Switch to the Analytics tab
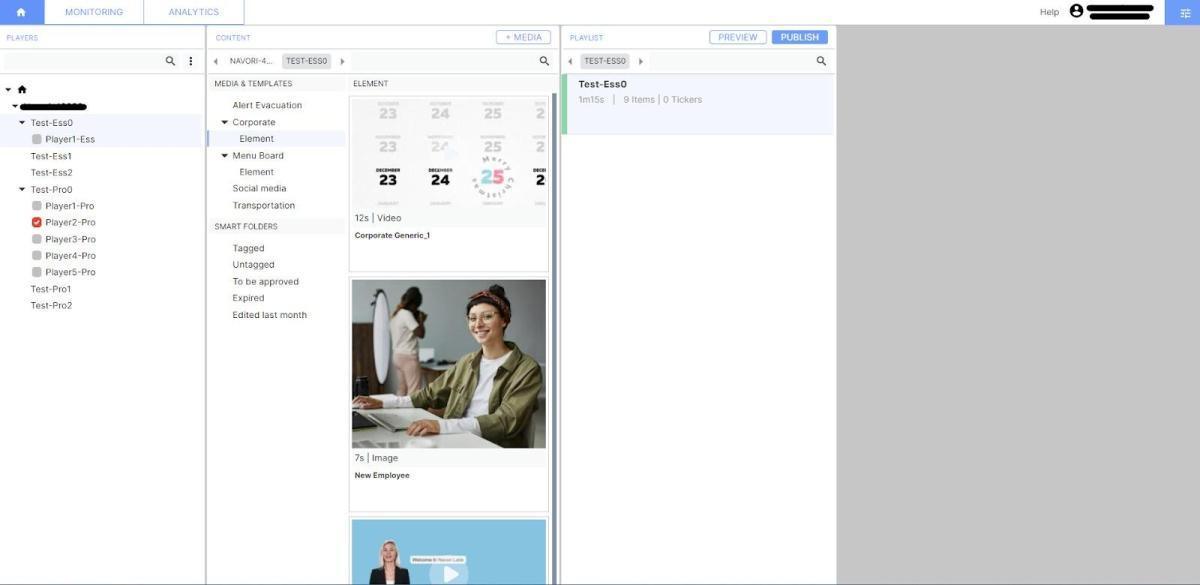The image size is (1200, 585). click(194, 12)
